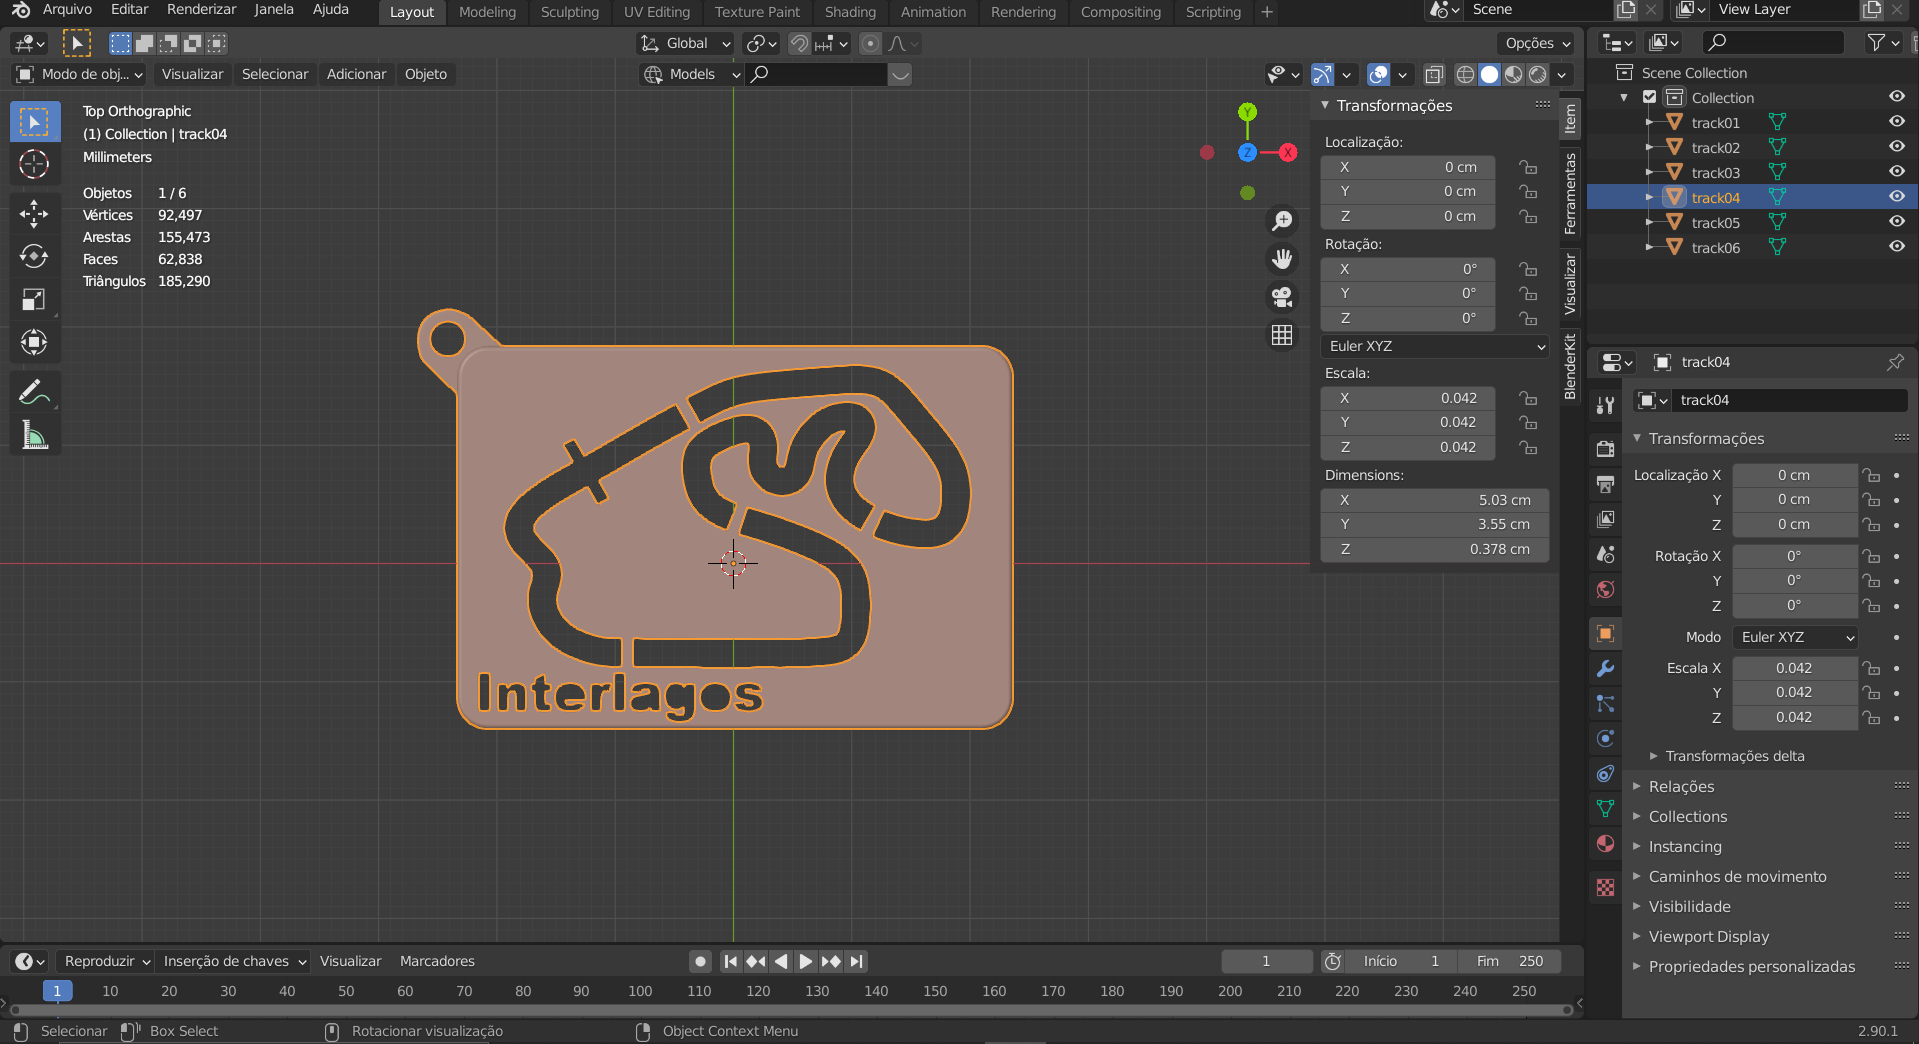Click the camera view icon in viewport

pyautogui.click(x=1282, y=297)
